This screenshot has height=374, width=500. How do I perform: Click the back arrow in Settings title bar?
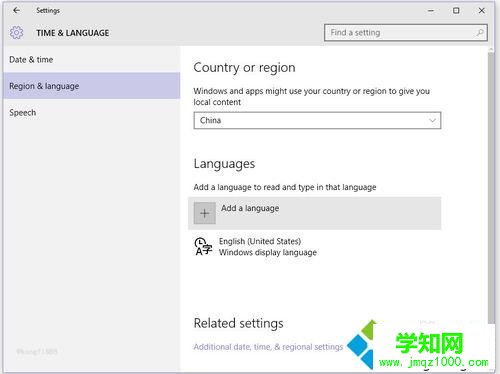click(x=16, y=10)
